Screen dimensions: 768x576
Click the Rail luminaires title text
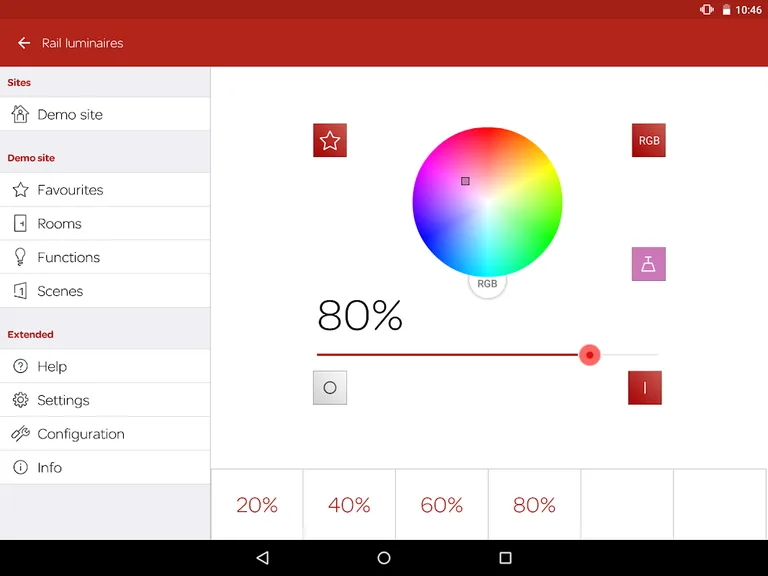pos(82,43)
